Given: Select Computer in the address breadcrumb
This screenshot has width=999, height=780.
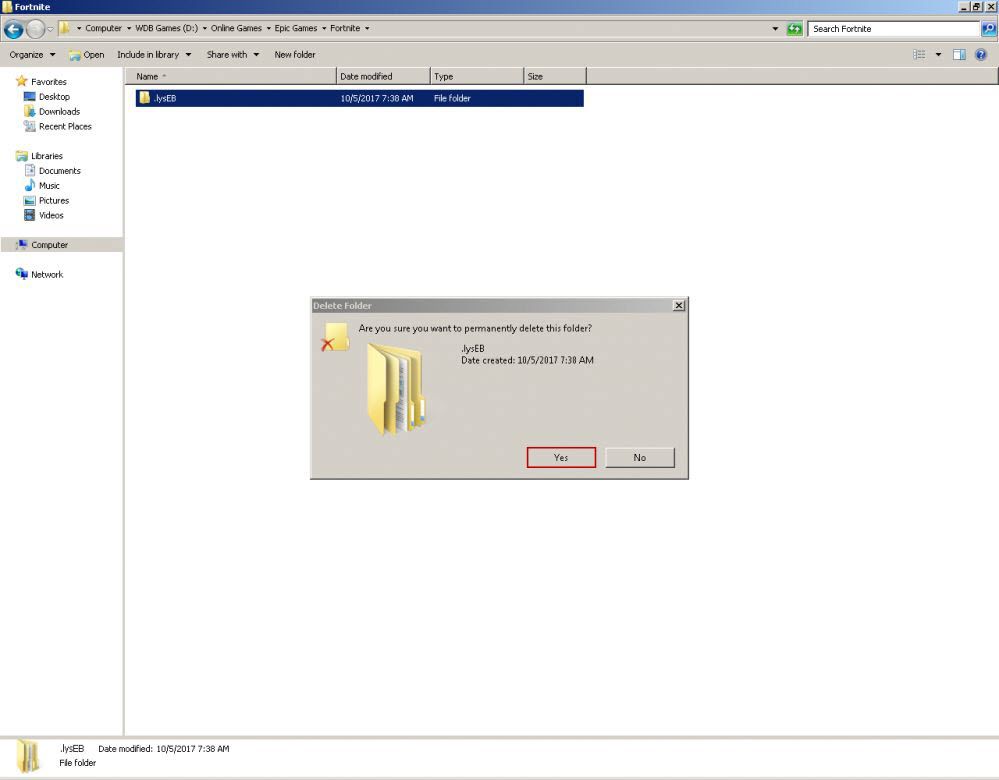Looking at the screenshot, I should (103, 28).
